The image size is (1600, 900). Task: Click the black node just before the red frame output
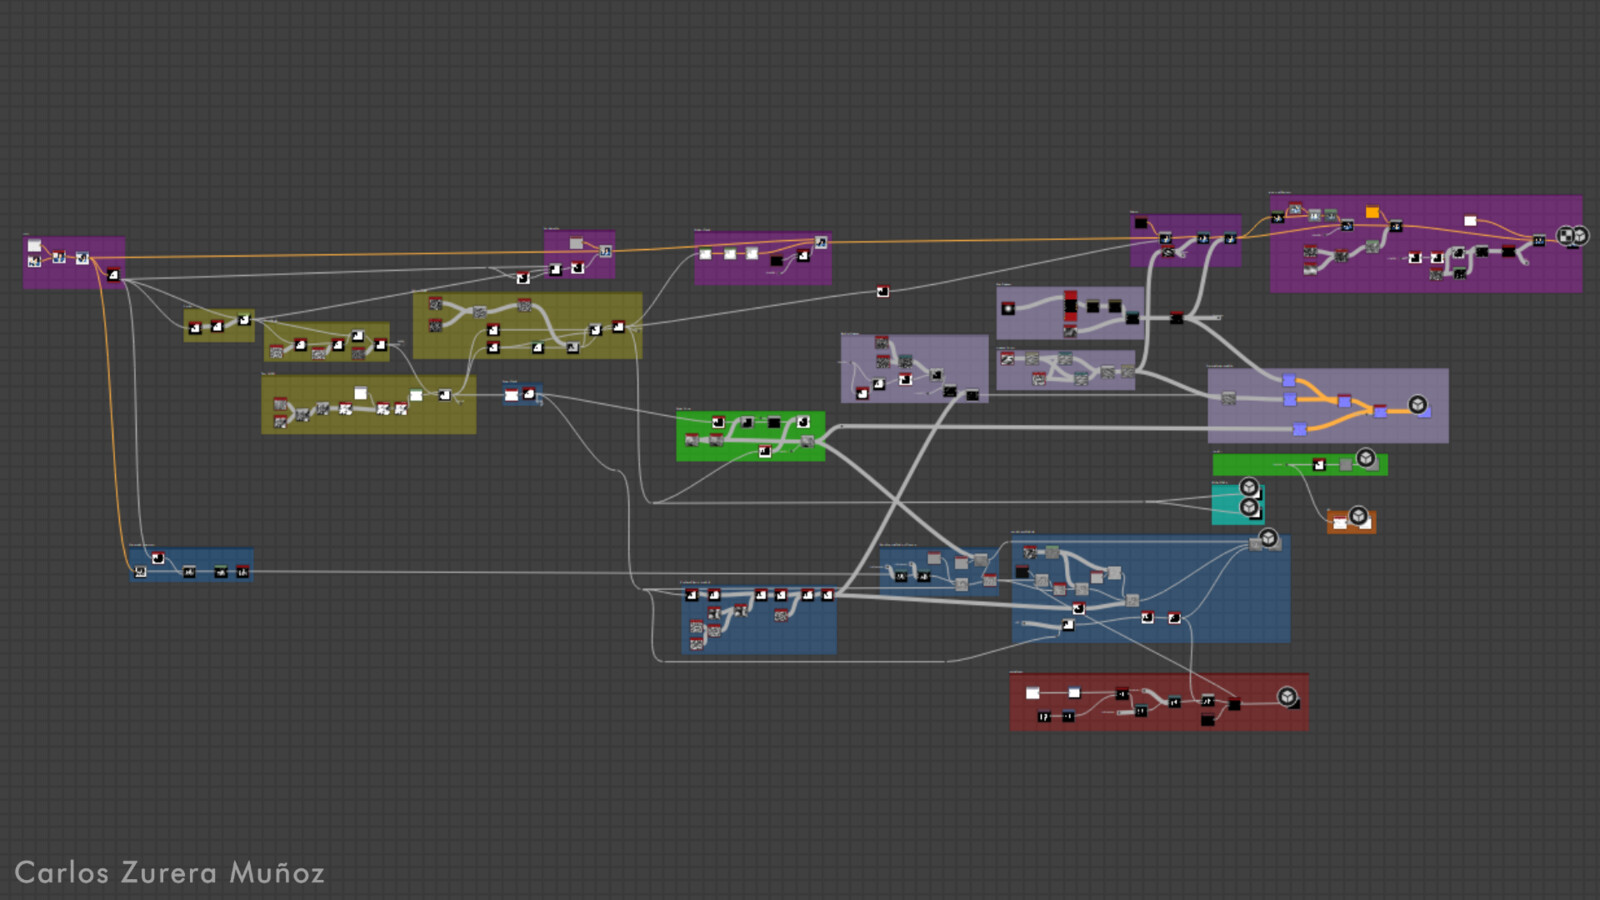1234,704
